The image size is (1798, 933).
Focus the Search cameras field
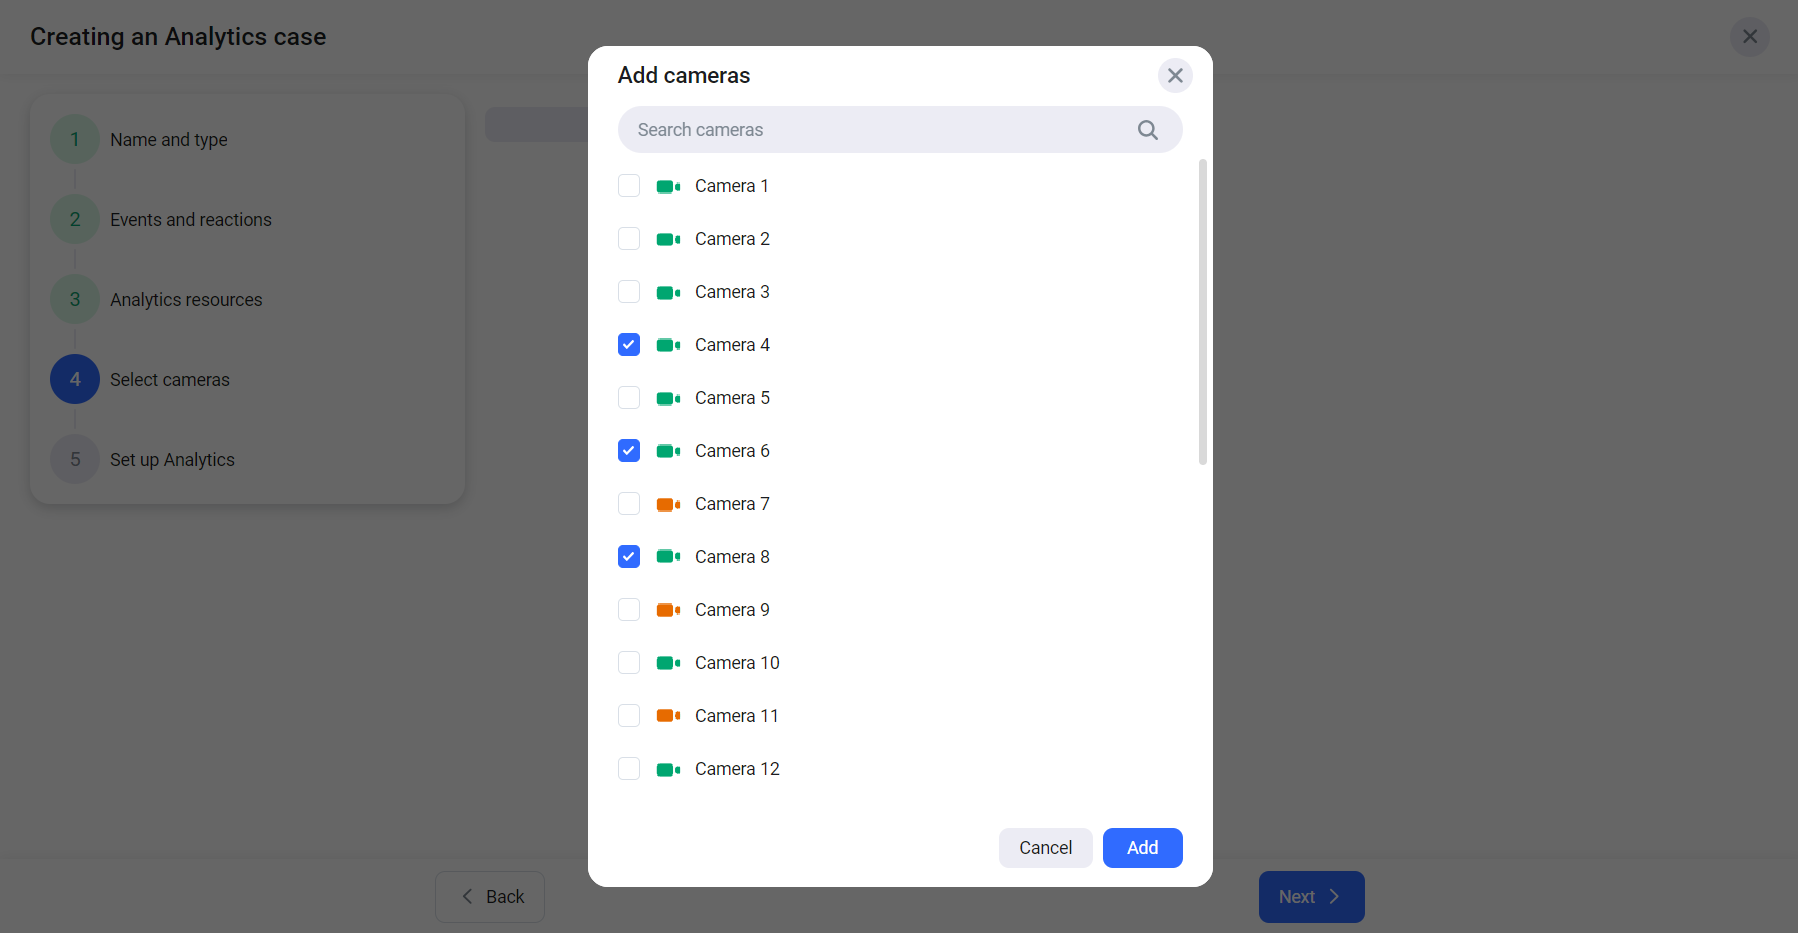tap(880, 130)
